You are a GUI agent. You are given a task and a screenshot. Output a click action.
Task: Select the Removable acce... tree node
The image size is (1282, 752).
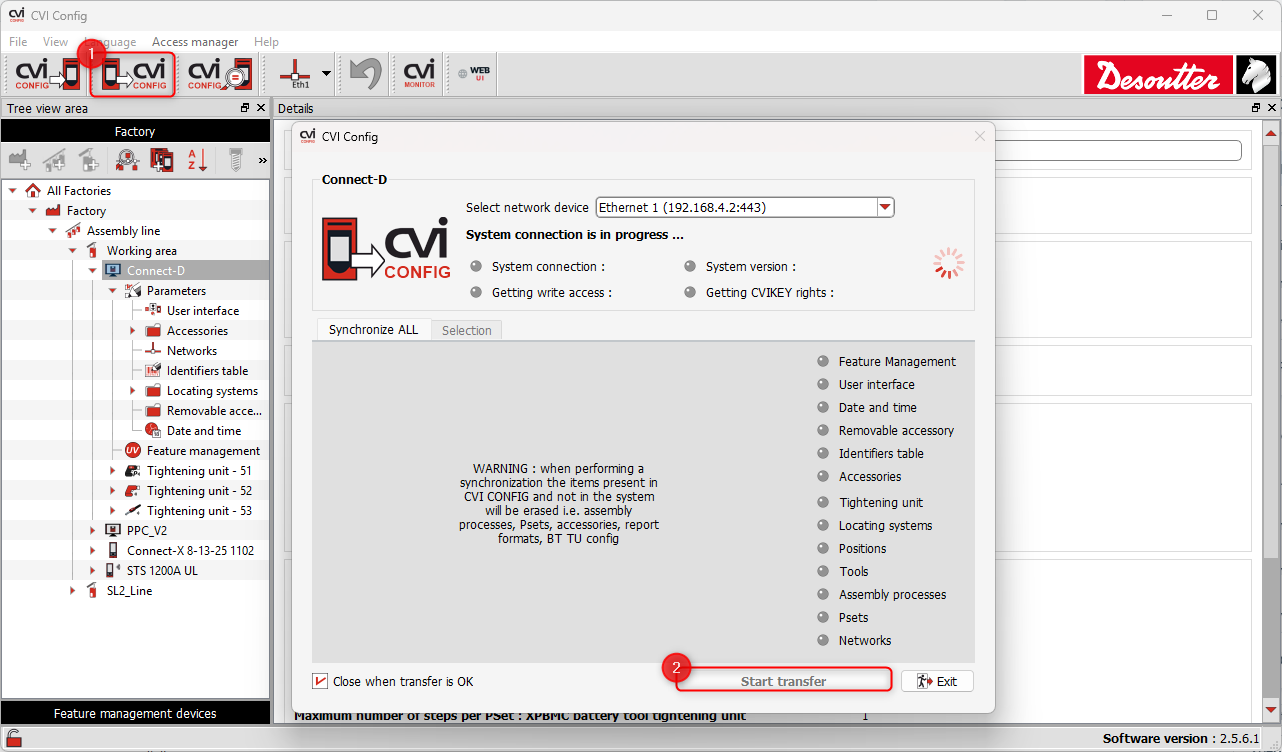pyautogui.click(x=214, y=411)
